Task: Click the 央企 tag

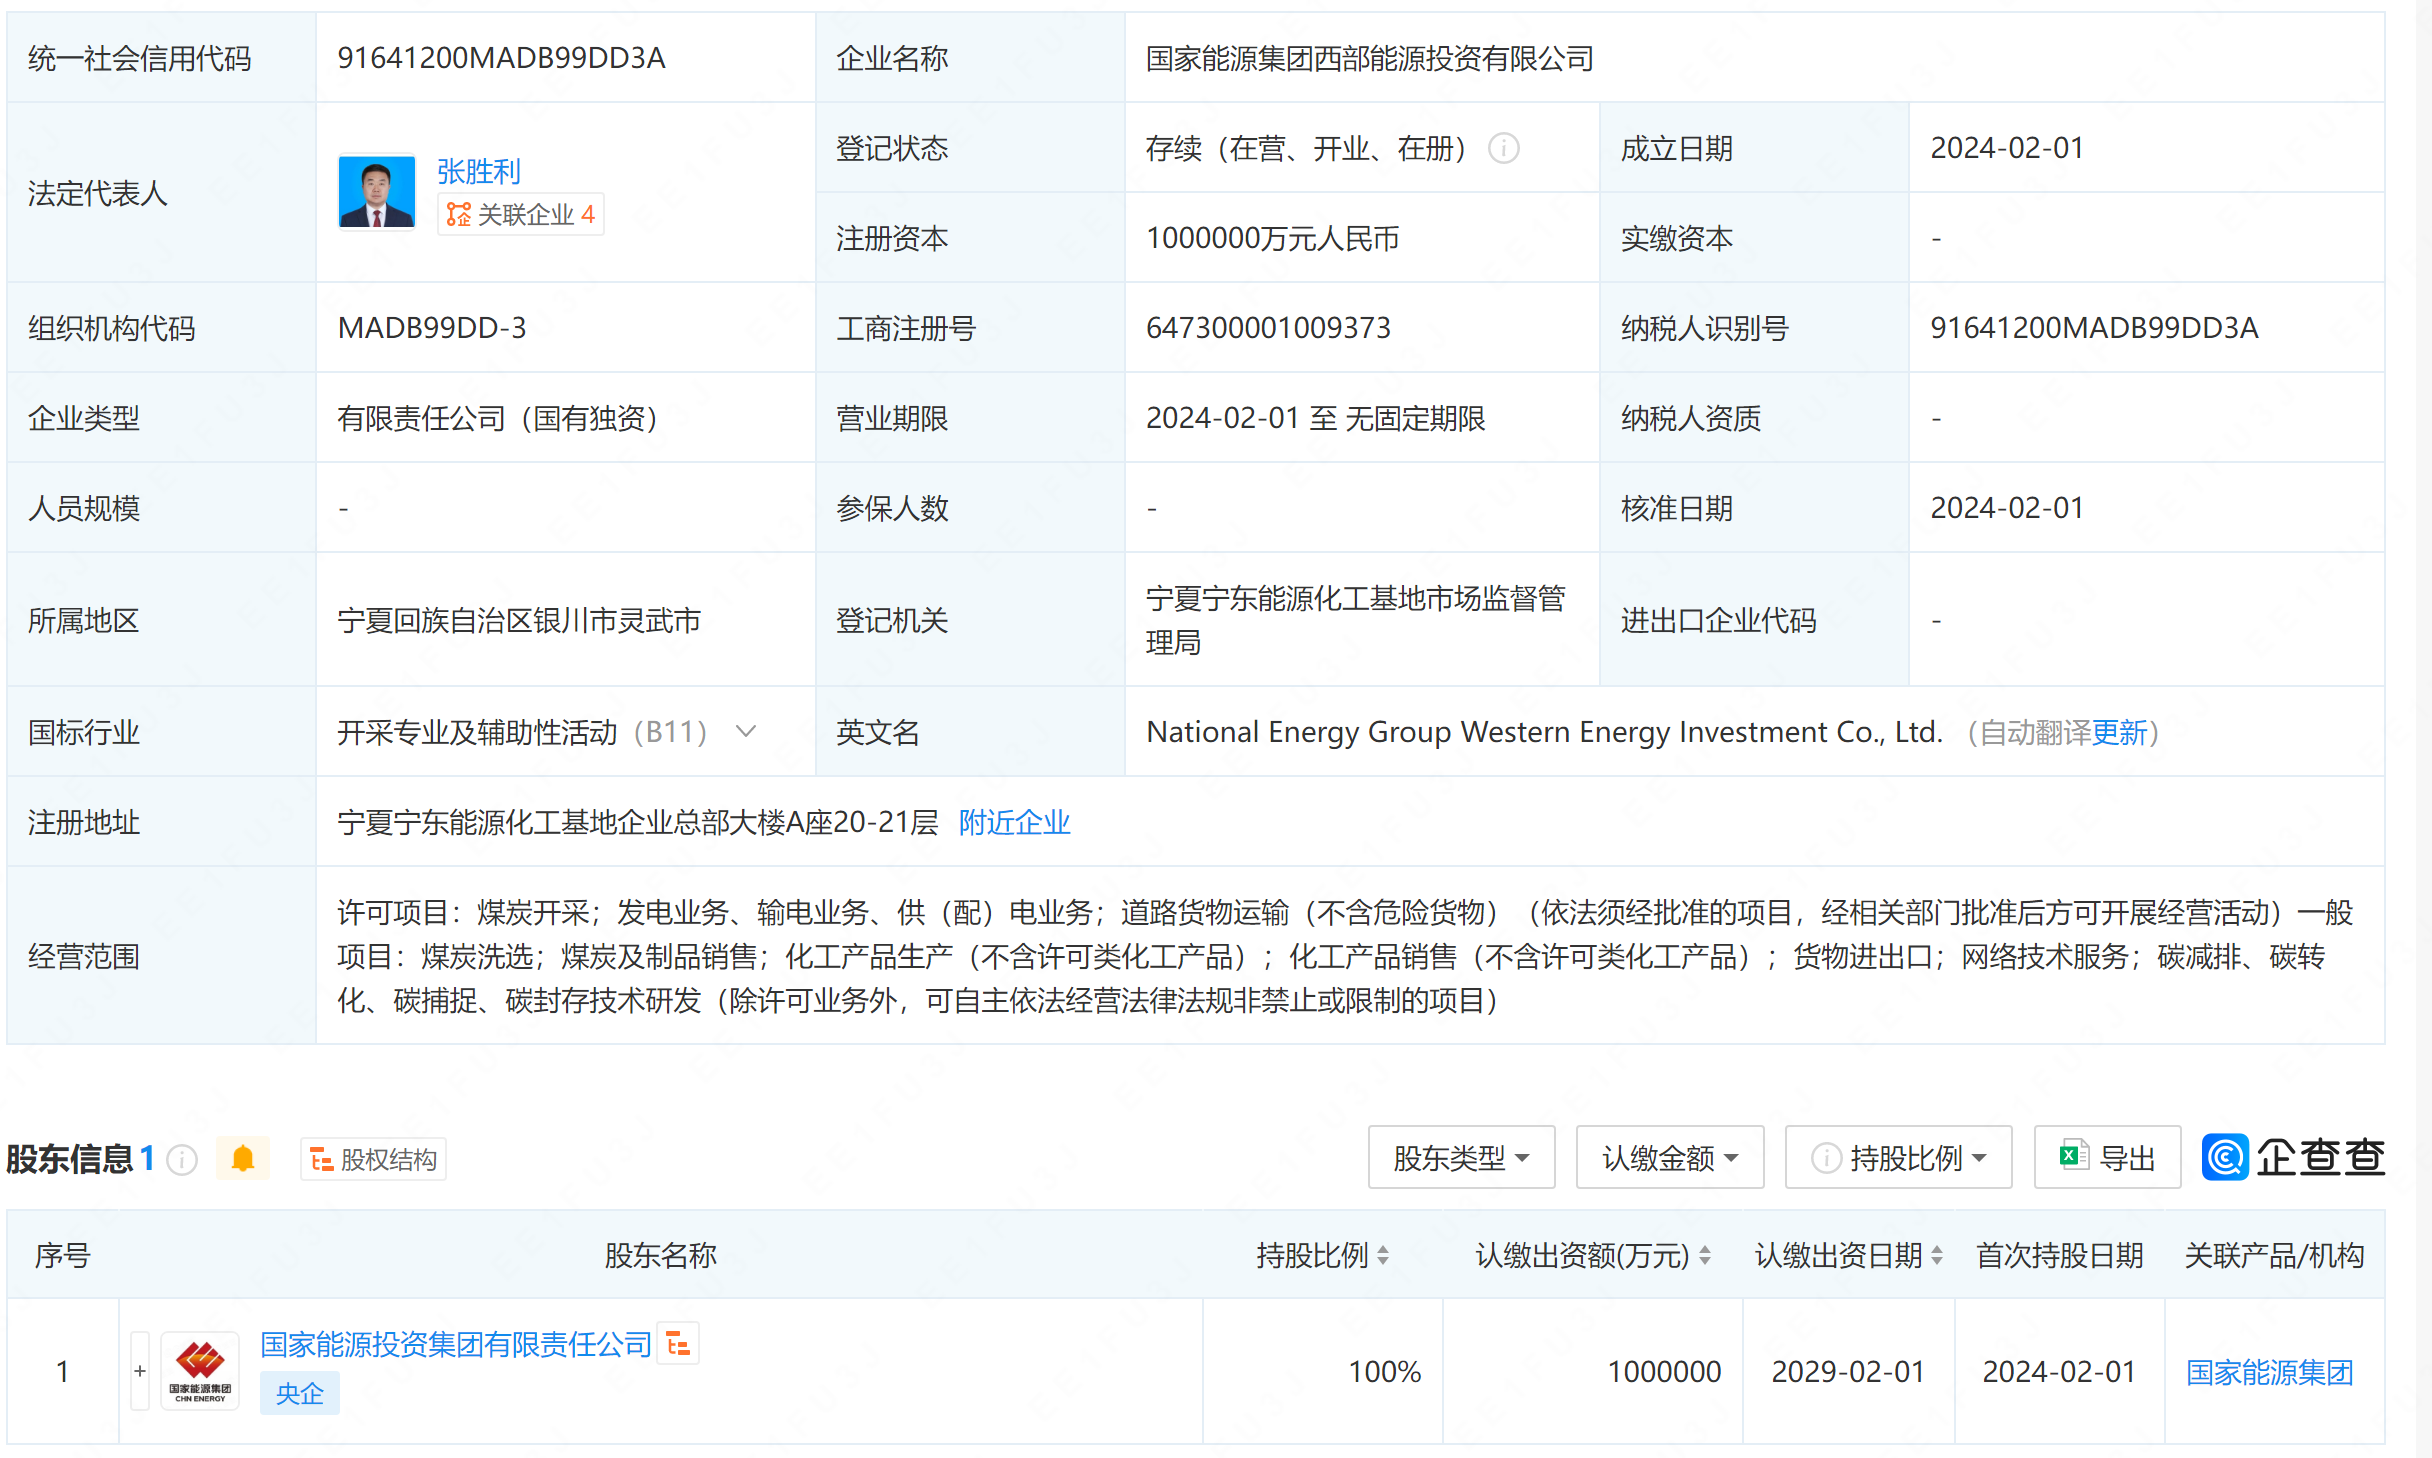Action: click(299, 1393)
